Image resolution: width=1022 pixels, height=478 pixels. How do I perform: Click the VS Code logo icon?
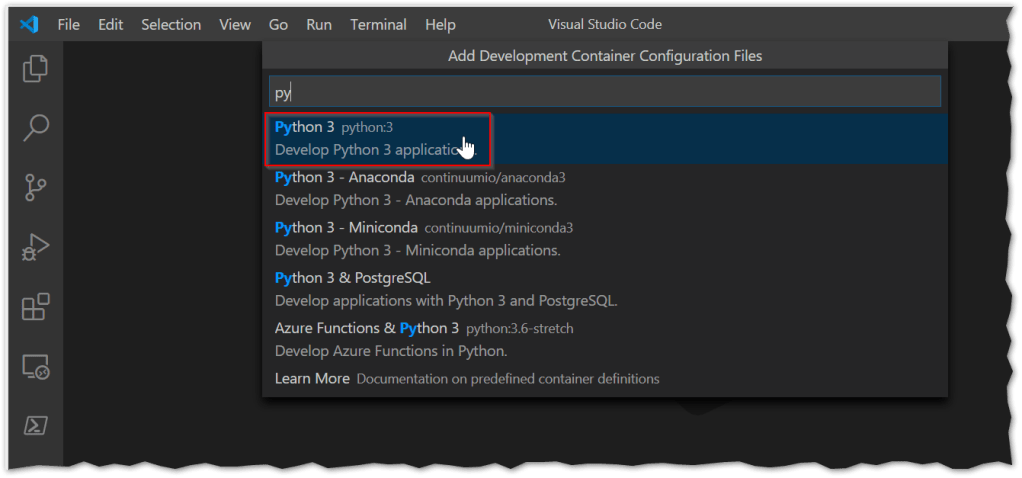(29, 24)
